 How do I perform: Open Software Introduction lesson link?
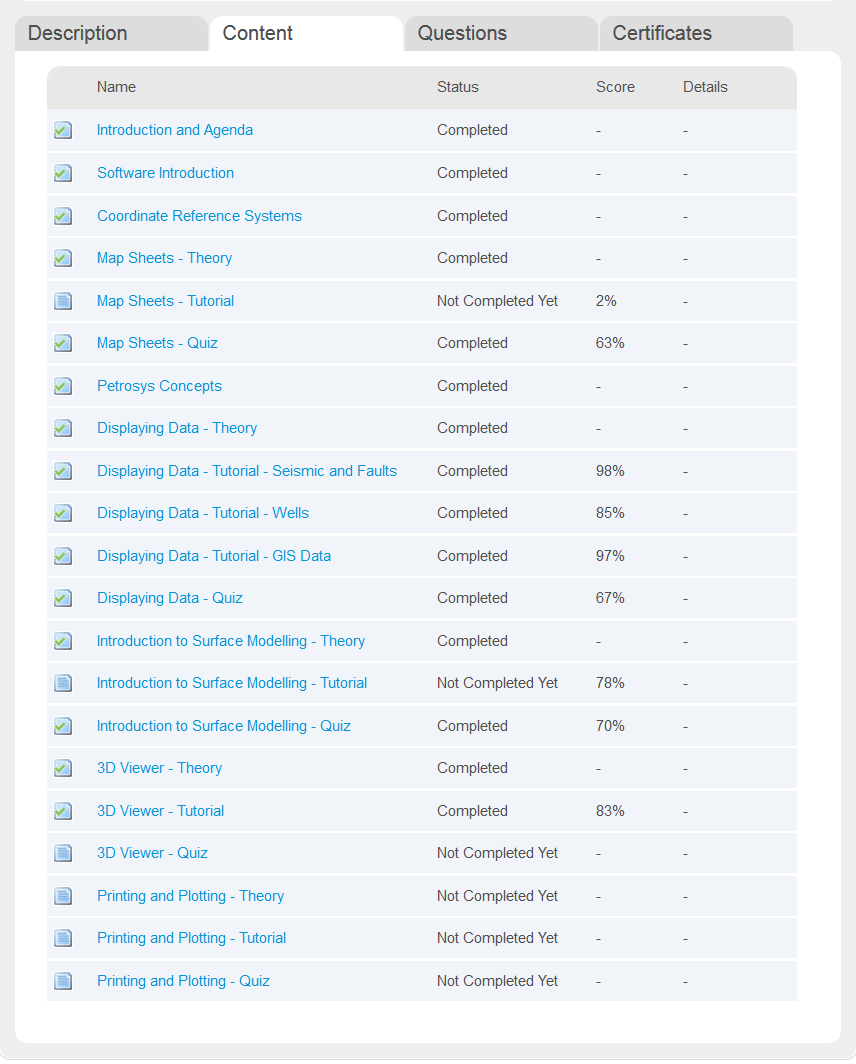coord(165,173)
